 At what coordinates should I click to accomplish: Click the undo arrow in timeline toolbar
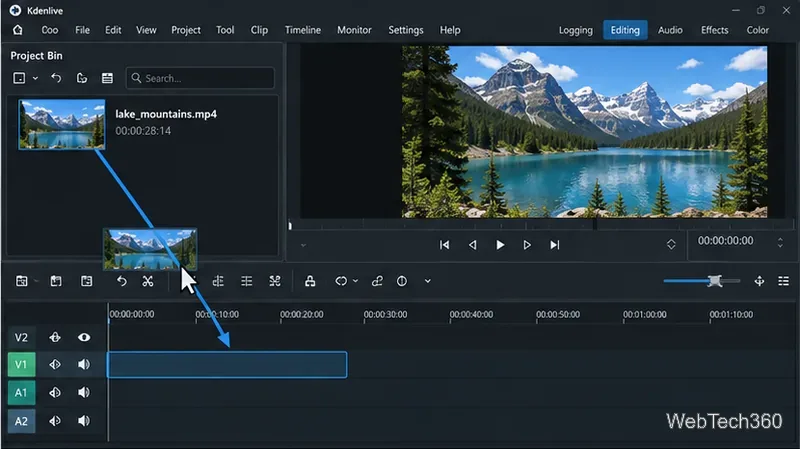tap(121, 281)
